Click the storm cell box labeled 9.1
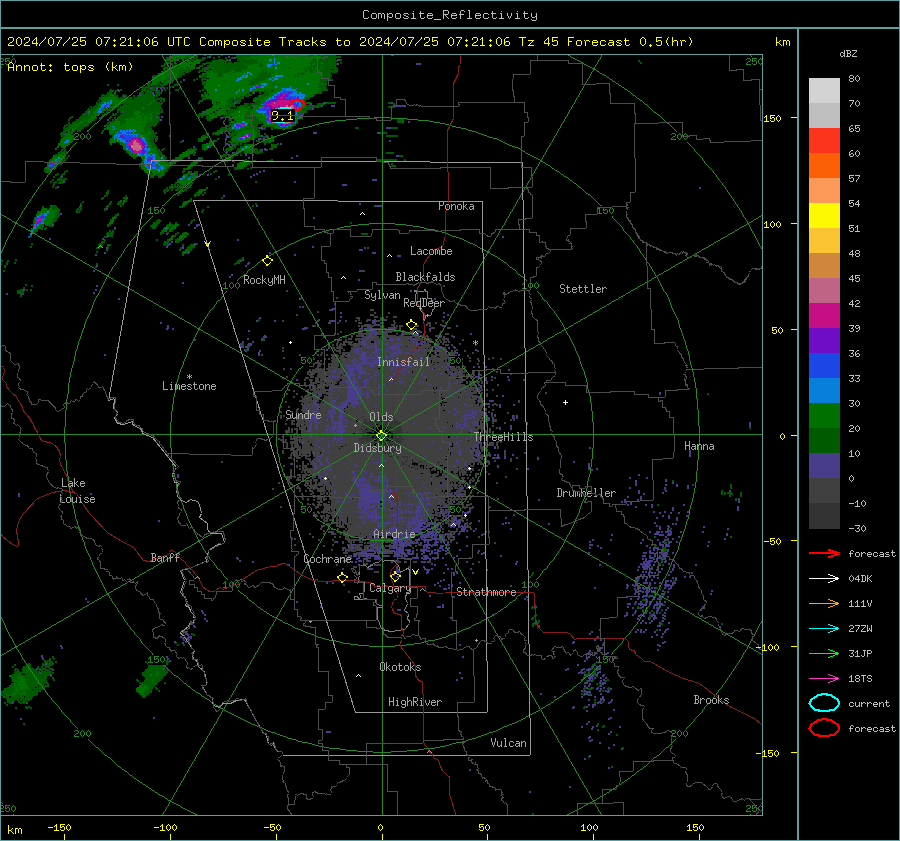This screenshot has height=841, width=900. pyautogui.click(x=282, y=116)
